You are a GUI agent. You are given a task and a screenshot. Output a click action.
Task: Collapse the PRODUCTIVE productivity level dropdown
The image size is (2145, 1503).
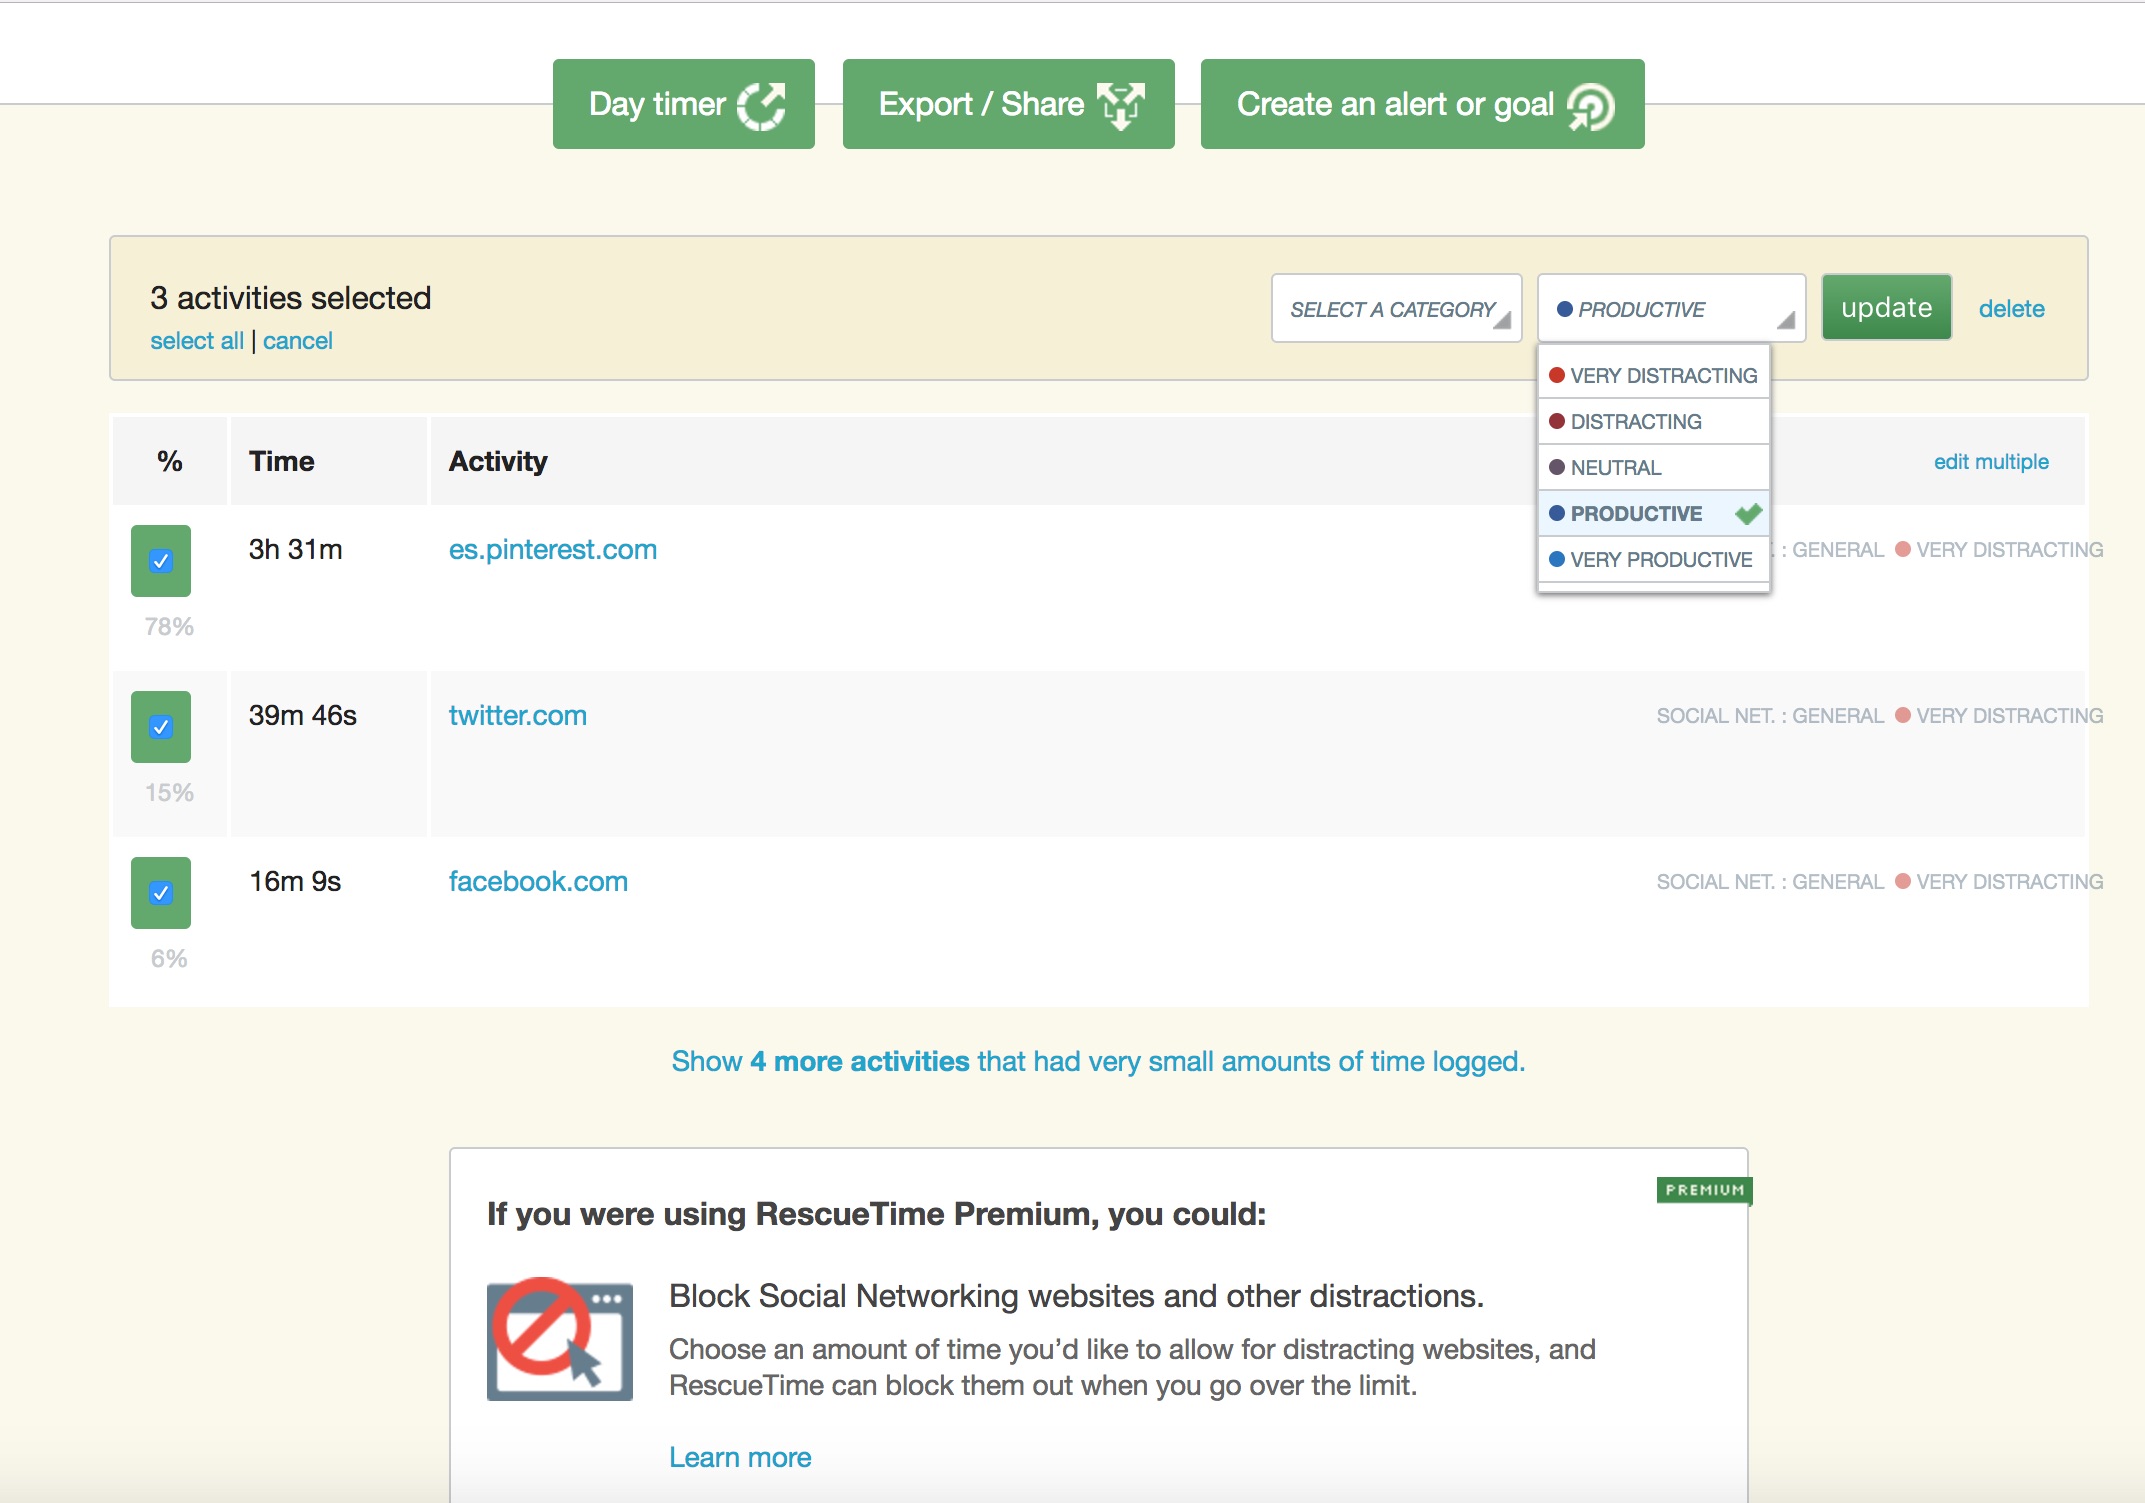click(x=1671, y=309)
